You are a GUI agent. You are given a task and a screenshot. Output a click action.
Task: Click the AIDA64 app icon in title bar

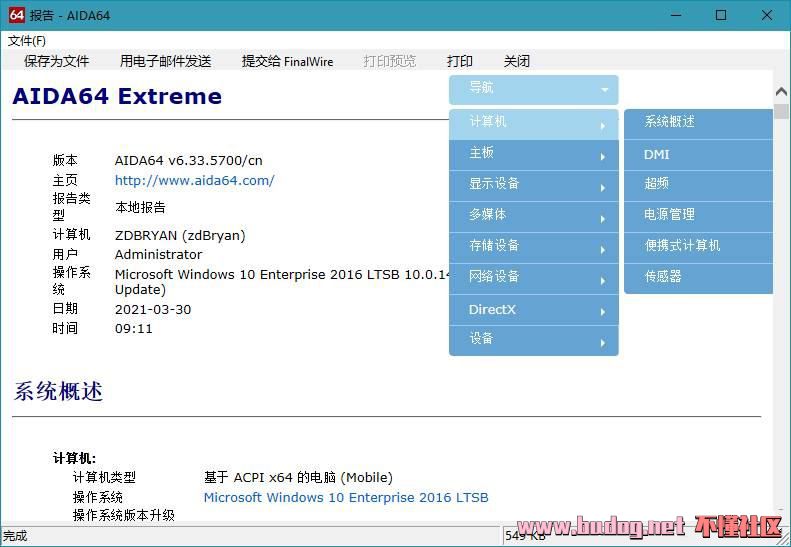16,15
